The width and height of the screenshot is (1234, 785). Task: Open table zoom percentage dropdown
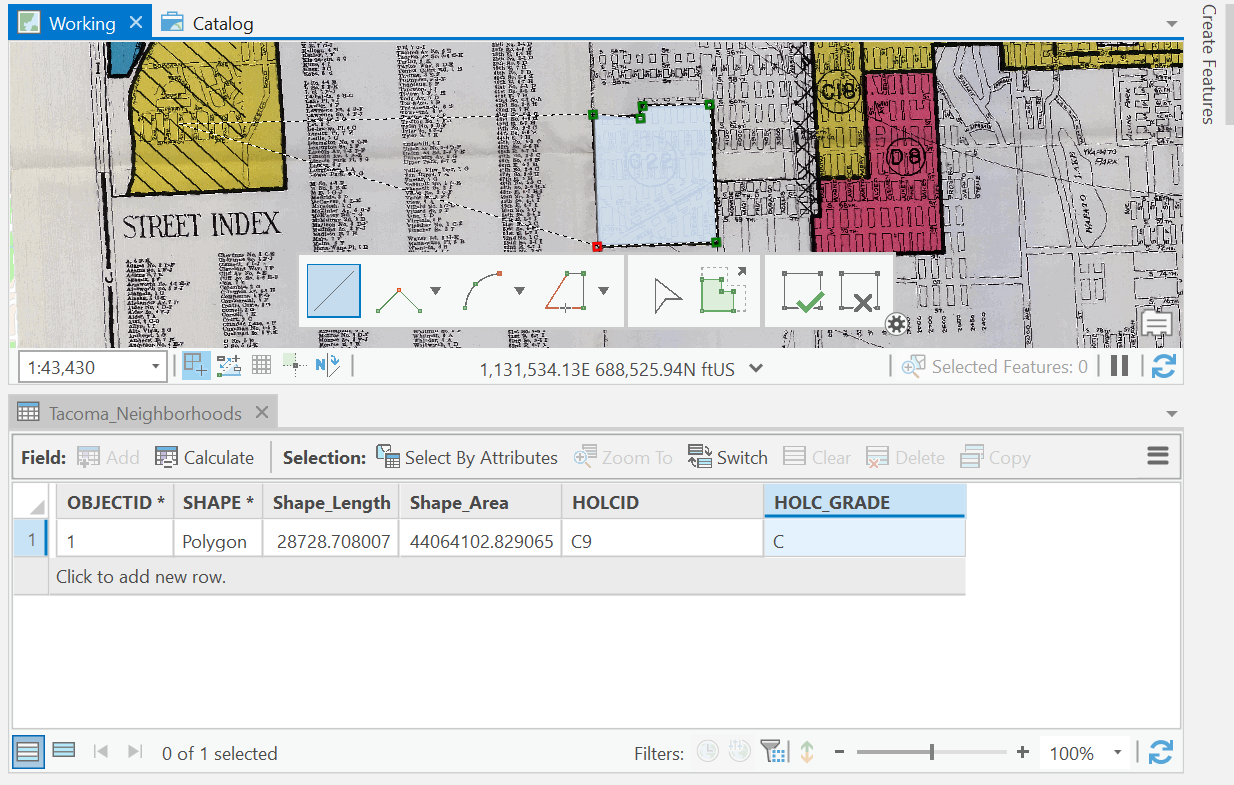pos(1118,754)
